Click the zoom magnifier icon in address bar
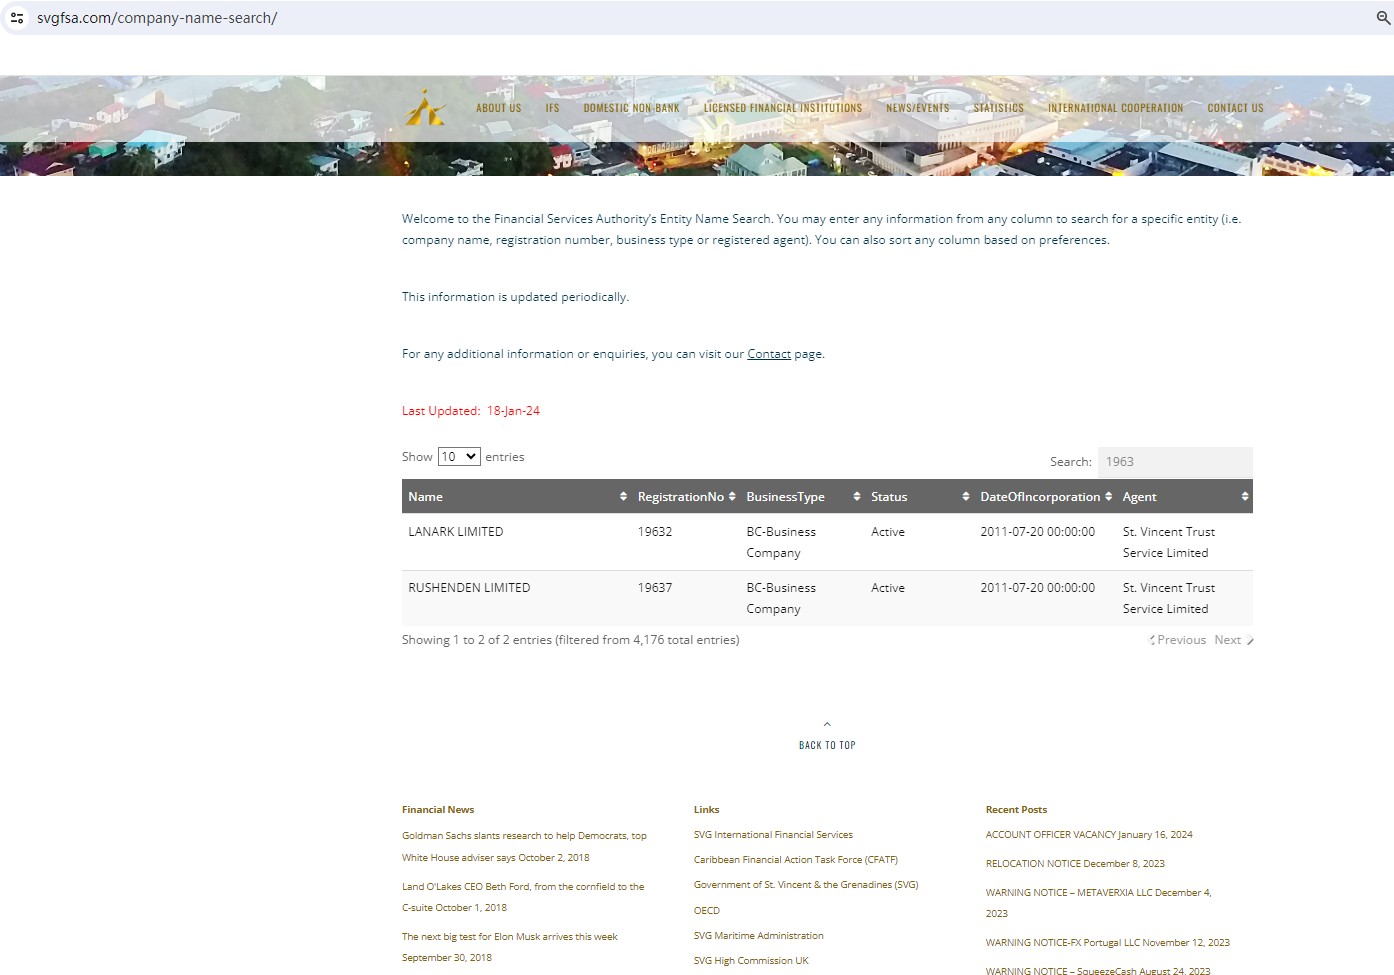This screenshot has height=975, width=1394. point(1384,18)
